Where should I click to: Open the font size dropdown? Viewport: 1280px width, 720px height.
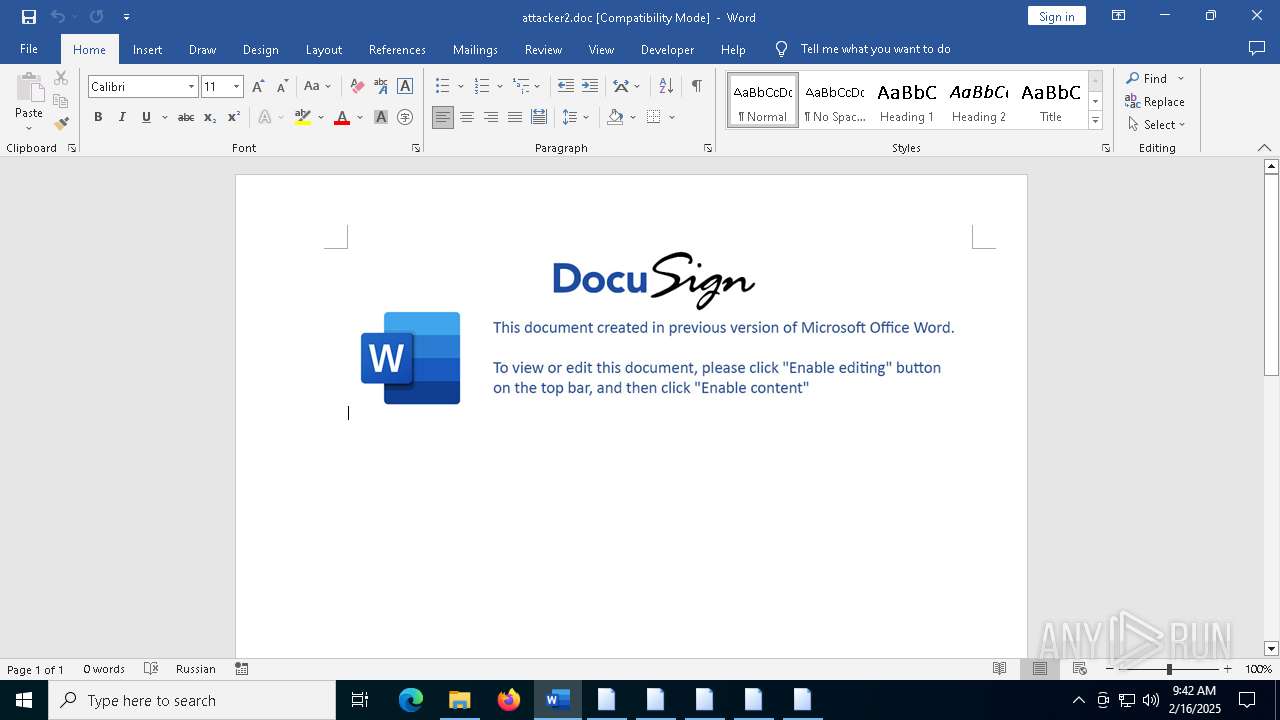[x=237, y=87]
